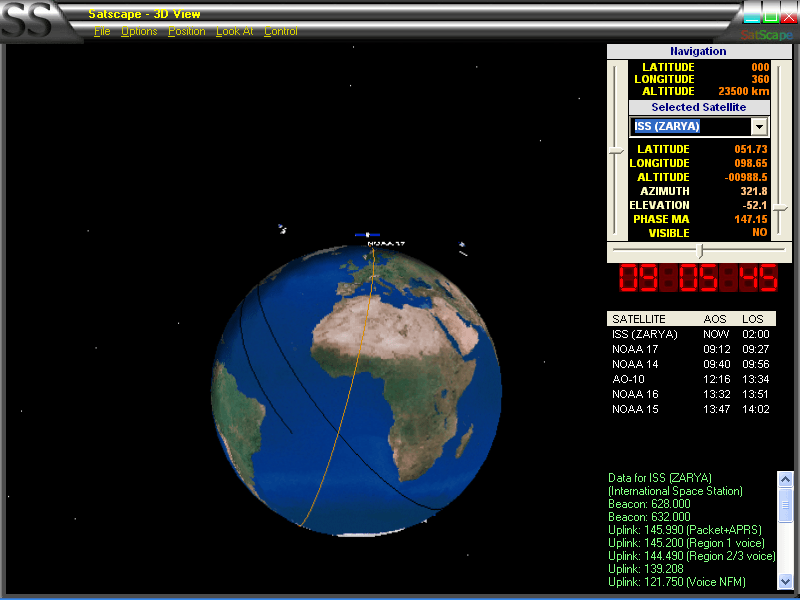The image size is (800, 600).
Task: Open the Look At menu
Action: click(x=235, y=32)
